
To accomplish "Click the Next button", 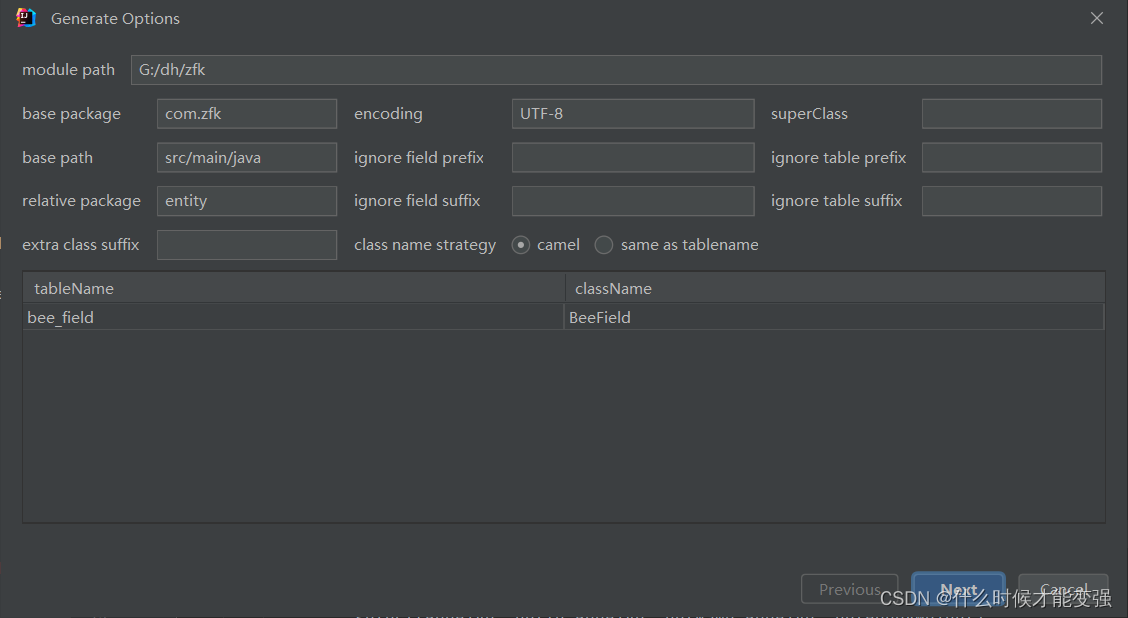I will point(957,589).
